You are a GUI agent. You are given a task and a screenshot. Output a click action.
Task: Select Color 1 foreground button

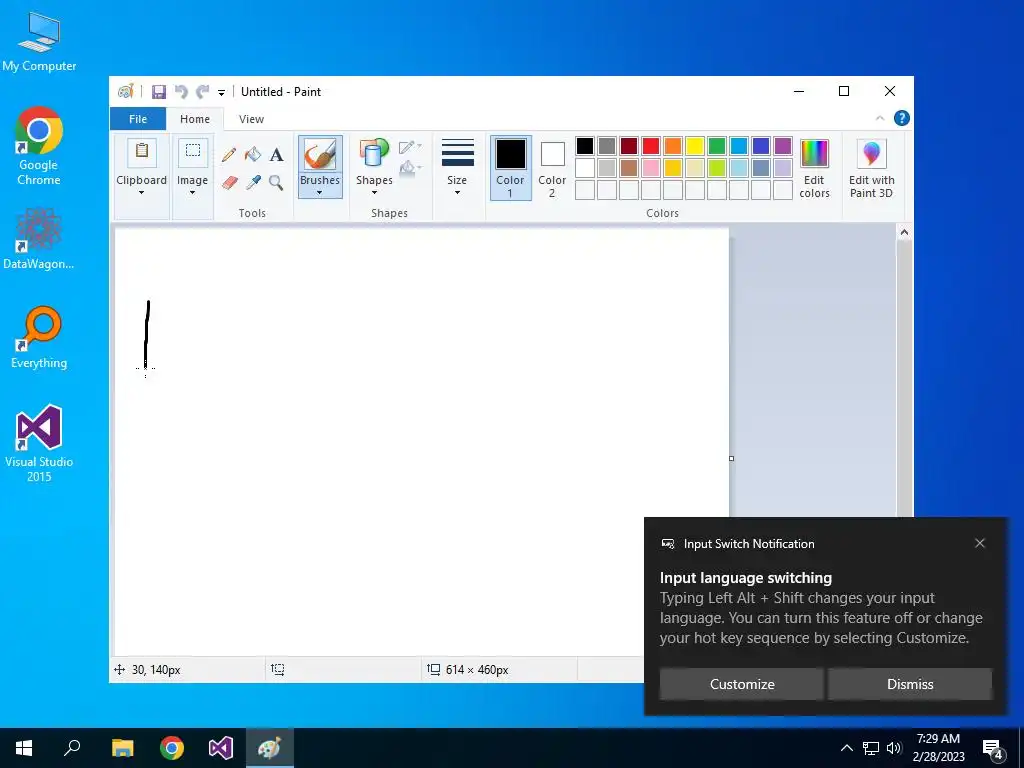click(510, 168)
